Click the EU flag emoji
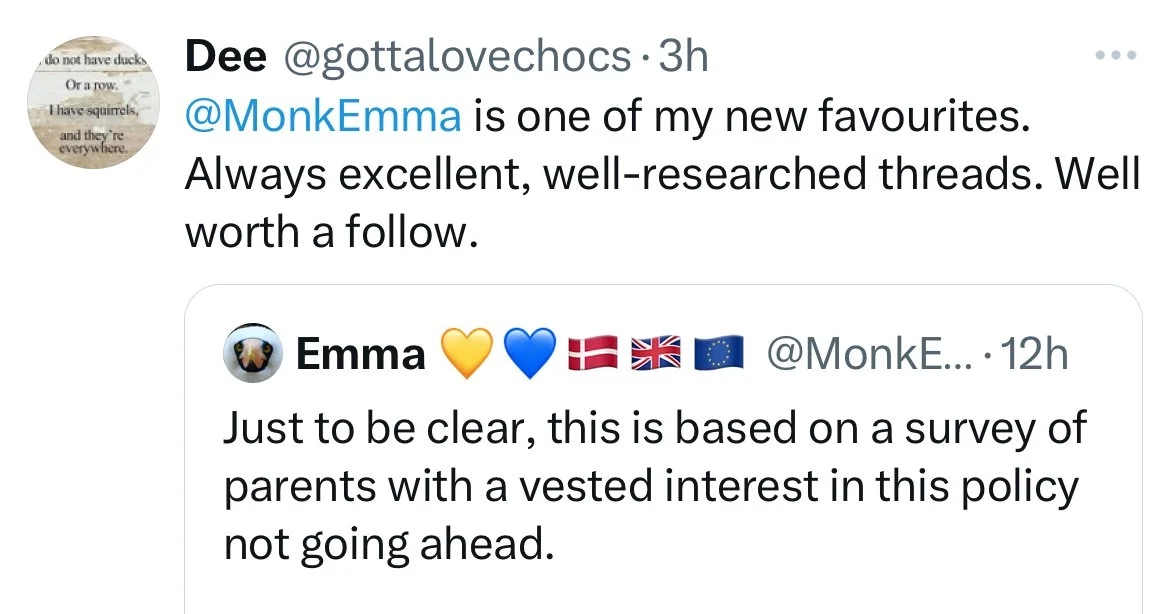 (x=719, y=355)
